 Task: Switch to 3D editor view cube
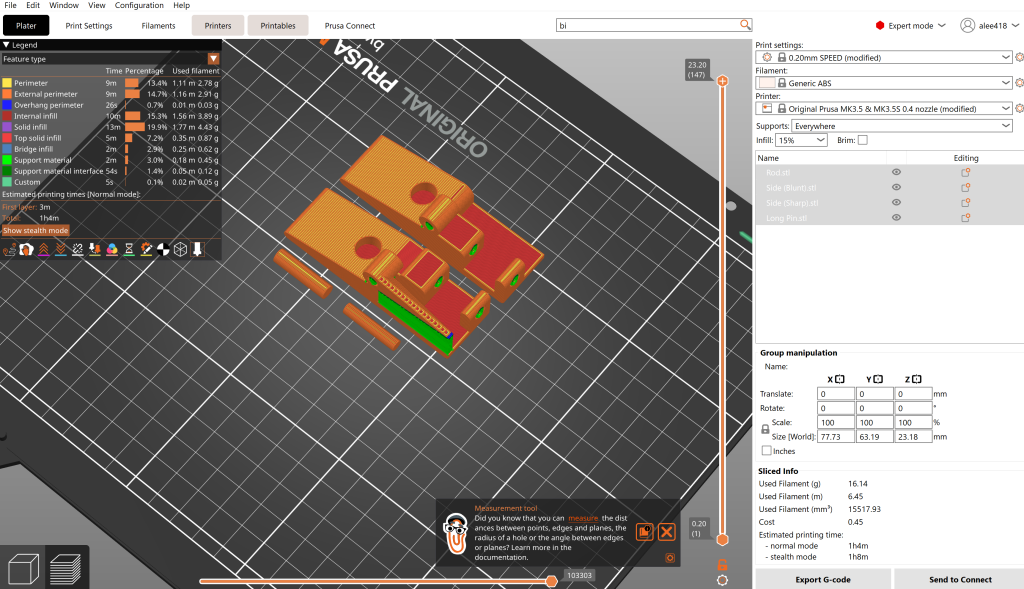(24, 569)
